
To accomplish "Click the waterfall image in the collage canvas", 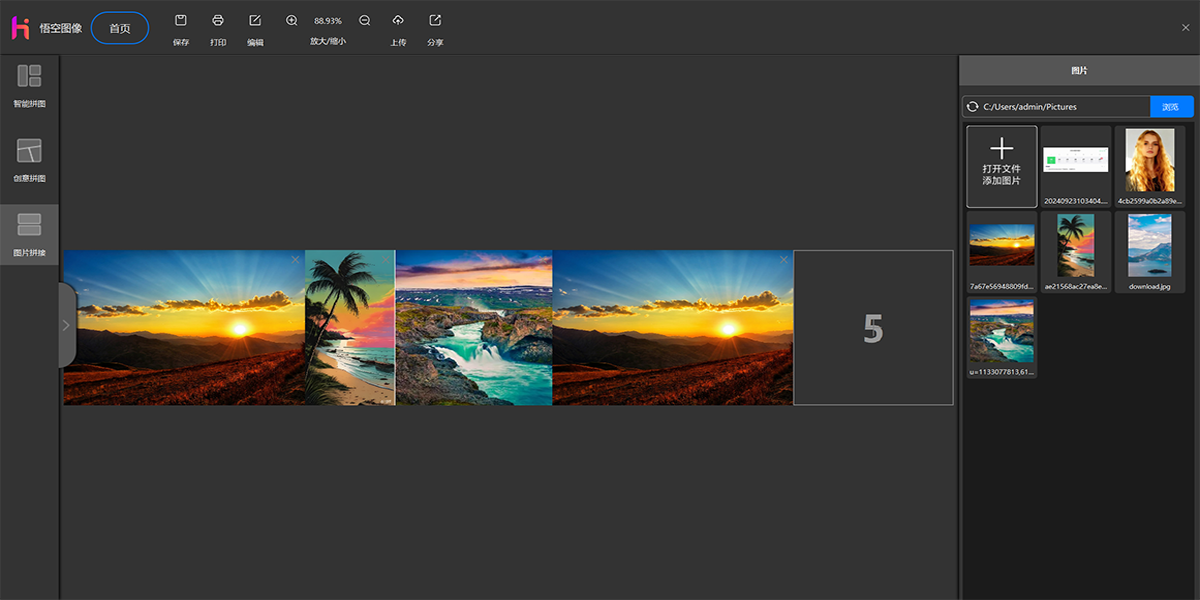I will click(474, 328).
